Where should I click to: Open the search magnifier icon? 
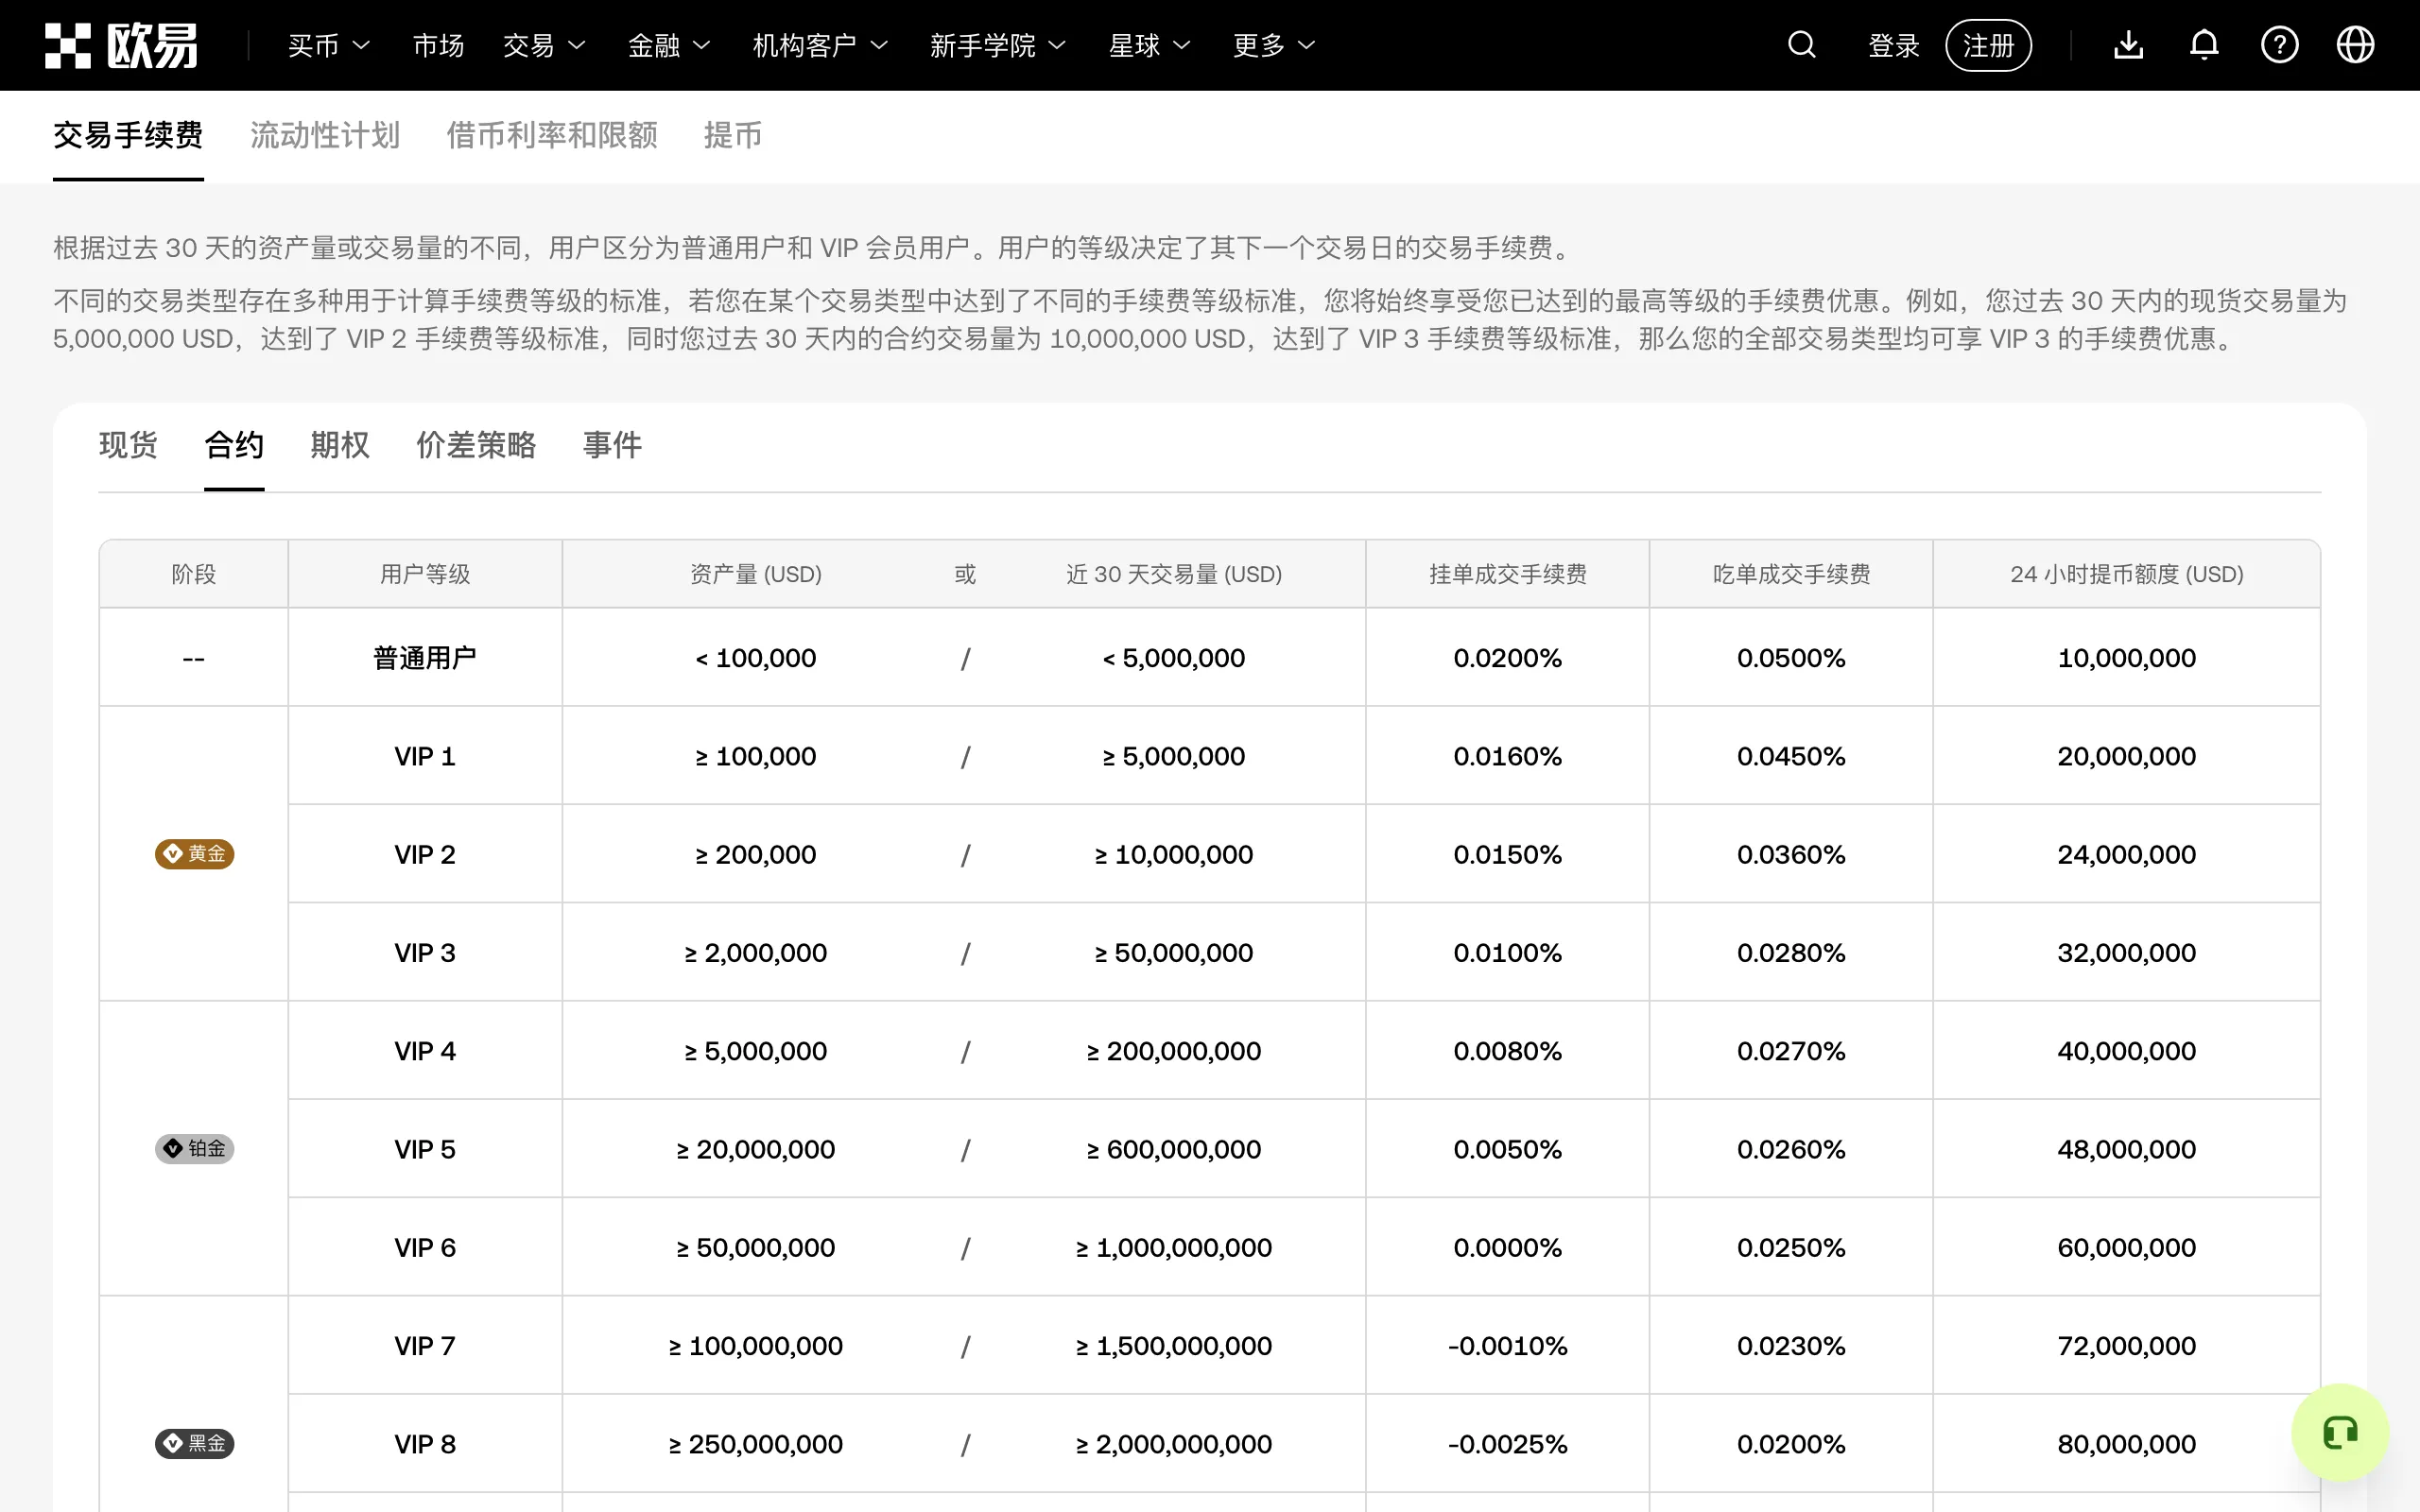(1801, 45)
